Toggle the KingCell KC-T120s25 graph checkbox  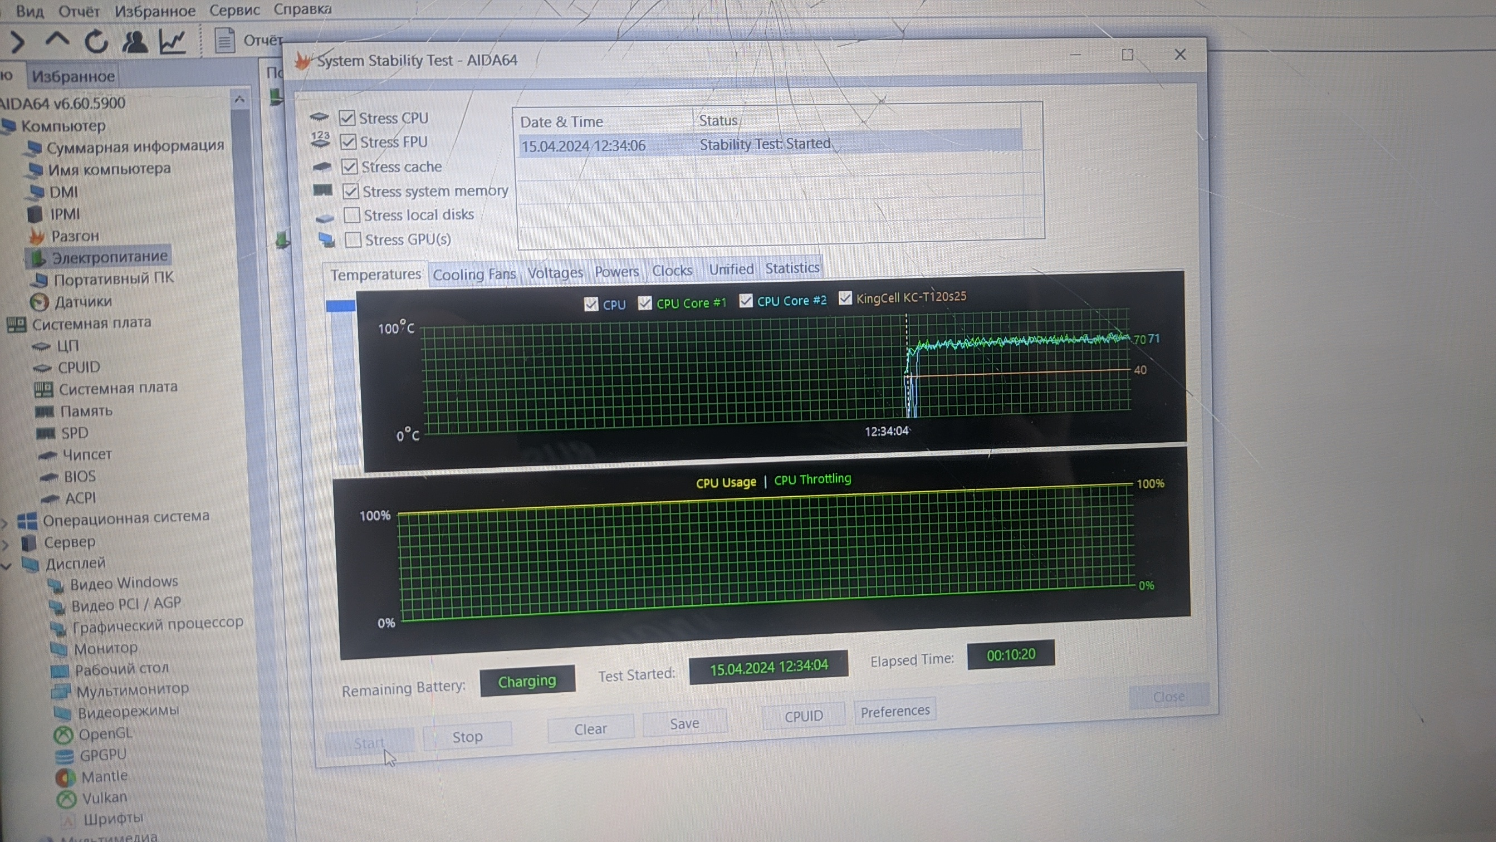[x=845, y=298]
